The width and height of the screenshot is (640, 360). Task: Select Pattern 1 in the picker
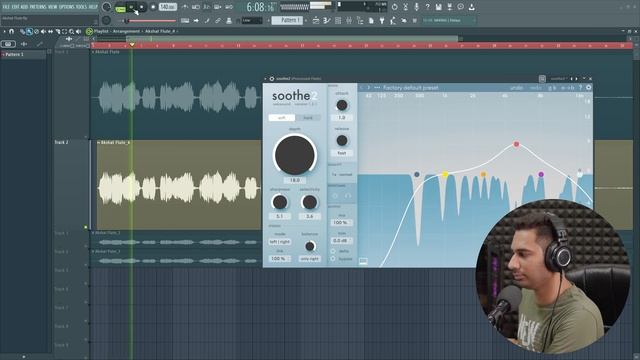pyautogui.click(x=23, y=54)
